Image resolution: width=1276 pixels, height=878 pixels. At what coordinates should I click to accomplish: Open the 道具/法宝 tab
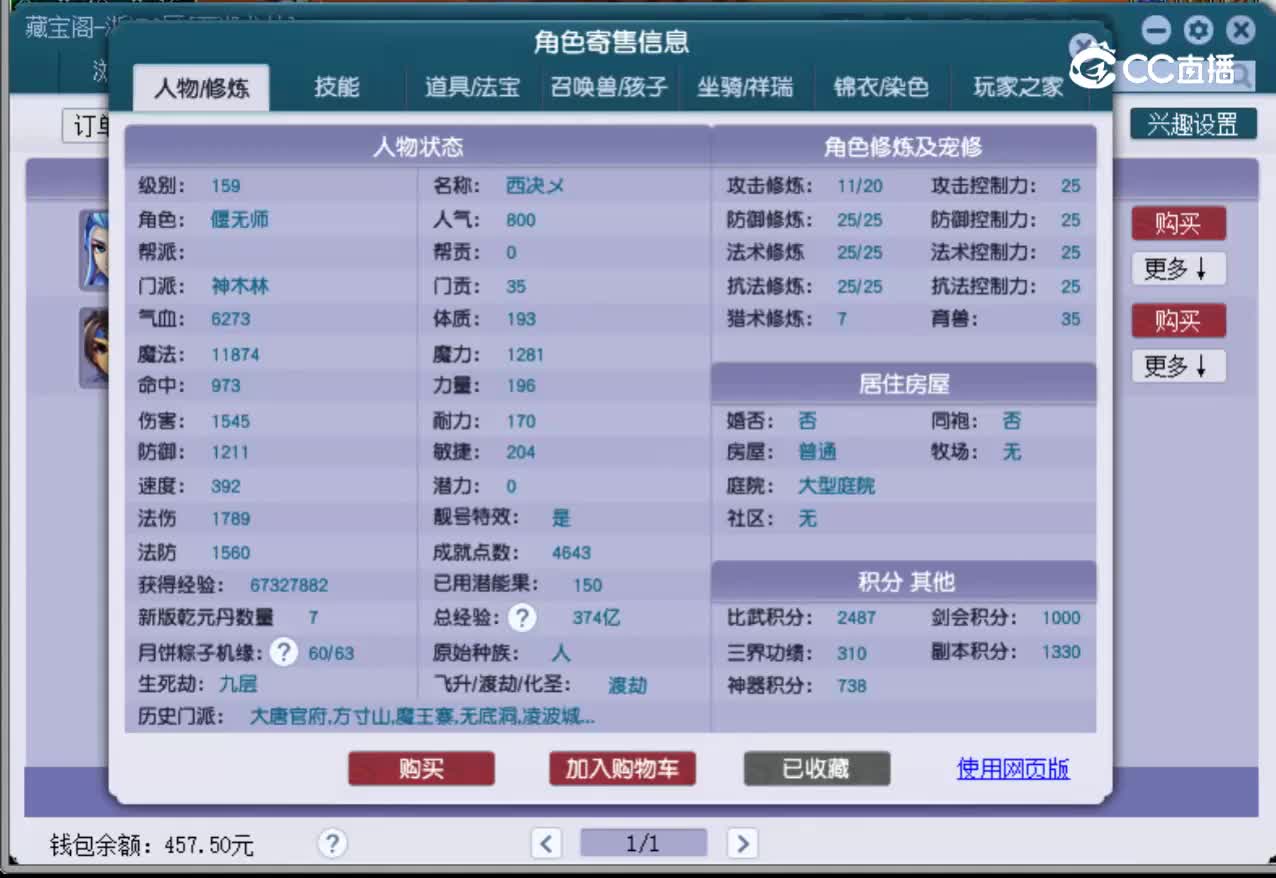[x=471, y=87]
